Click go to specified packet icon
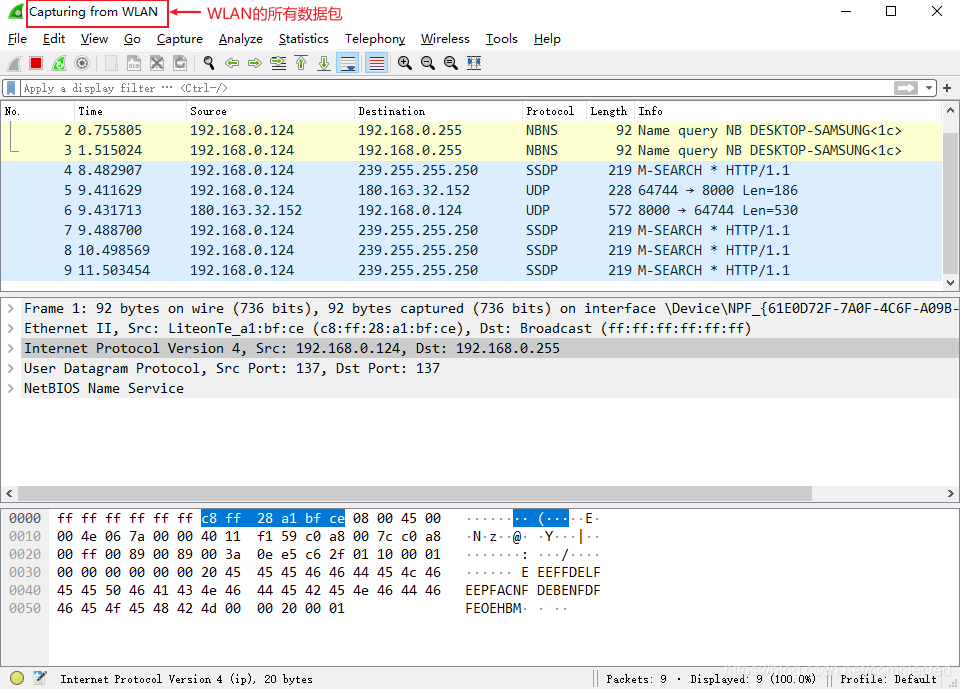Image resolution: width=960 pixels, height=689 pixels. 278,63
